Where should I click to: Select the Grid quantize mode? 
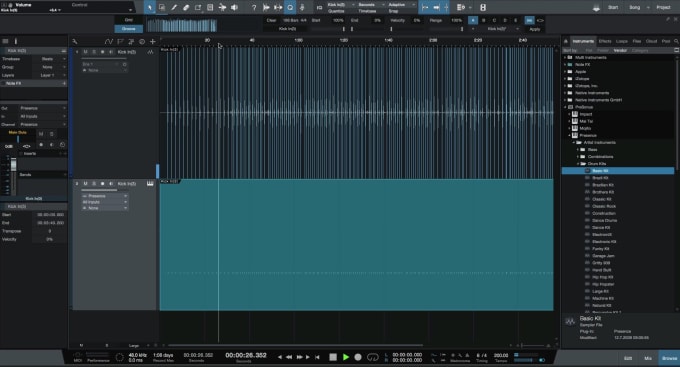(129, 20)
